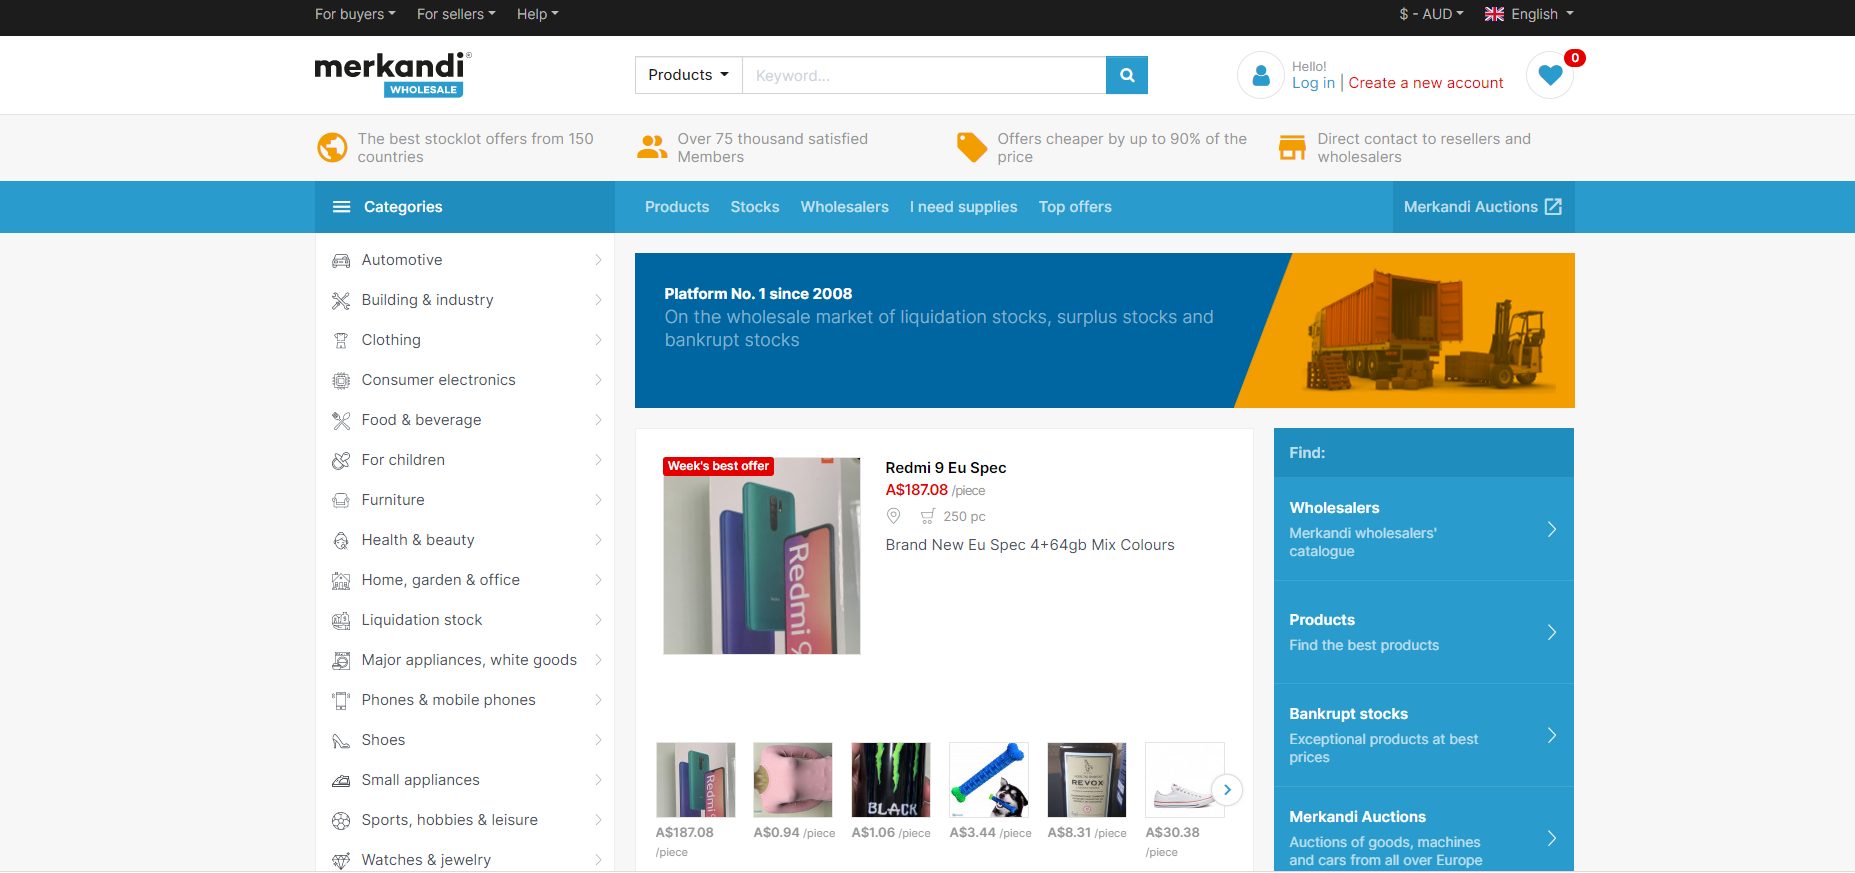Click the large Redmi 9 product image
This screenshot has width=1855, height=873.
coord(762,556)
